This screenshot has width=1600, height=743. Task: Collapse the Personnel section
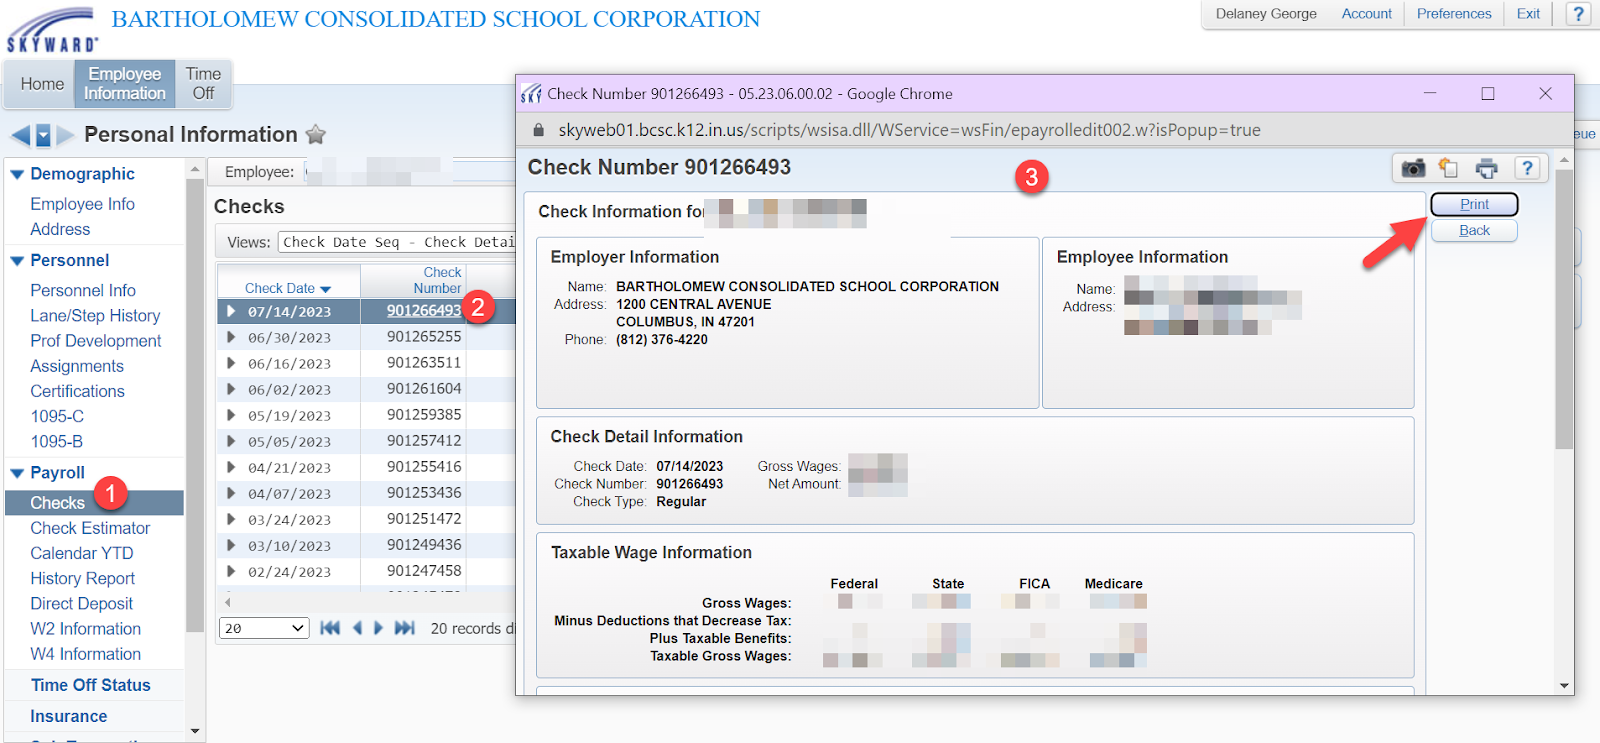[17, 261]
